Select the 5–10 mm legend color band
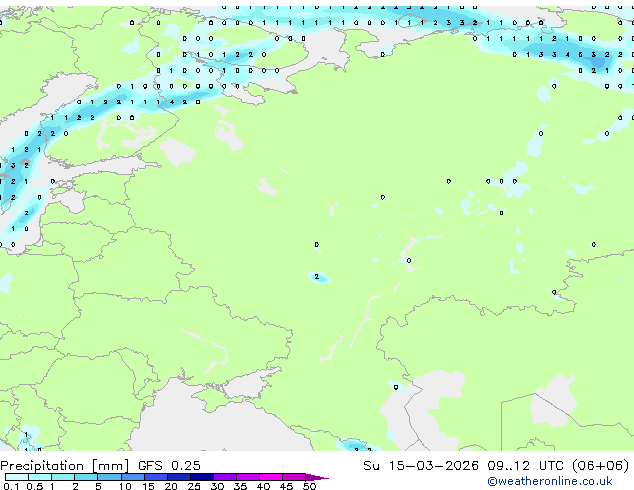This screenshot has width=634, height=490. tap(109, 477)
